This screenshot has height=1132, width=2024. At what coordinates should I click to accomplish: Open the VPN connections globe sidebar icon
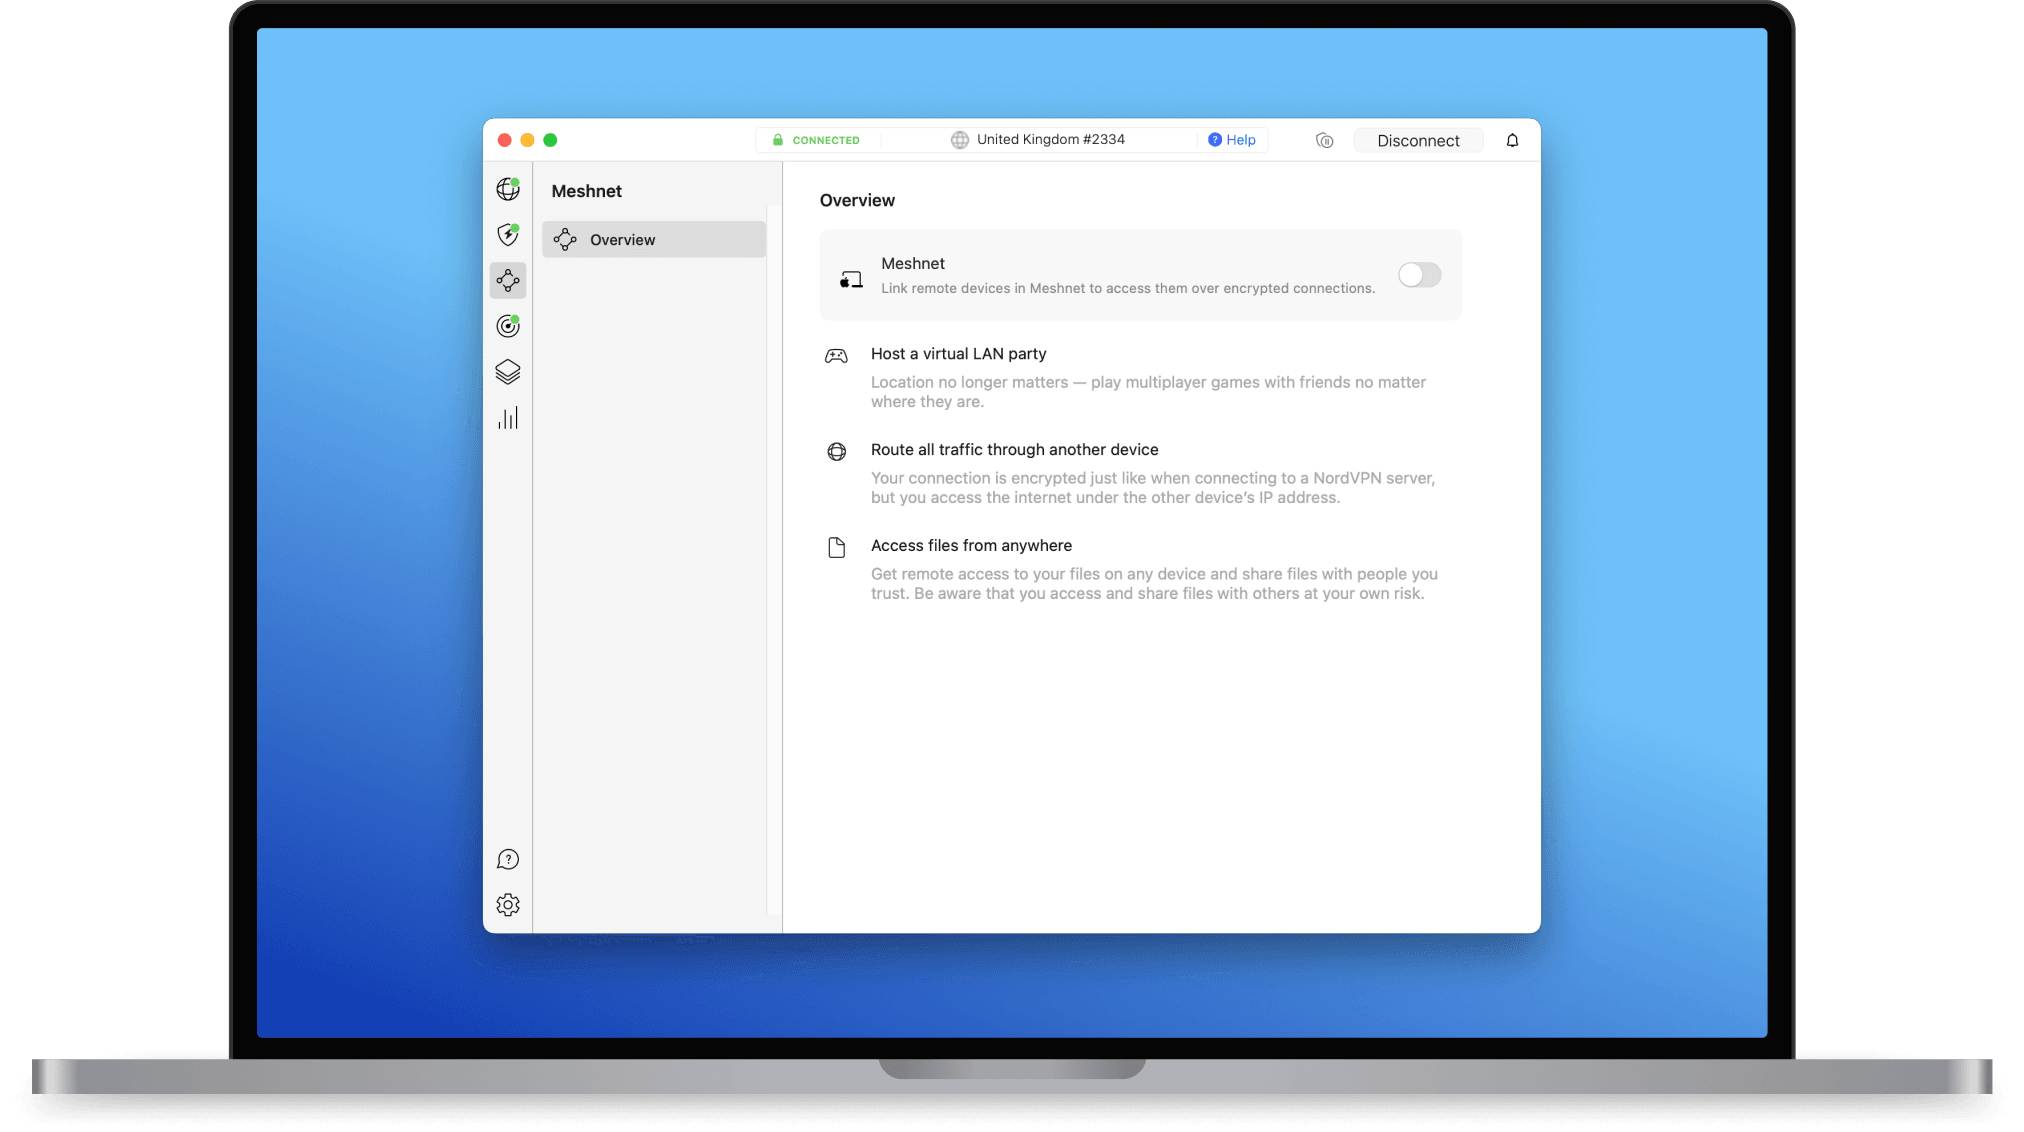click(507, 189)
